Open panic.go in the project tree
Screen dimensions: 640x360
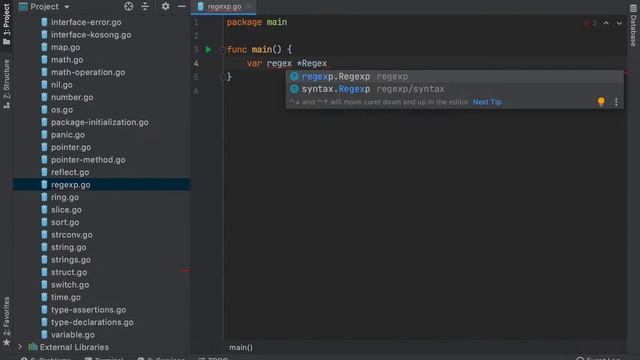[68, 135]
